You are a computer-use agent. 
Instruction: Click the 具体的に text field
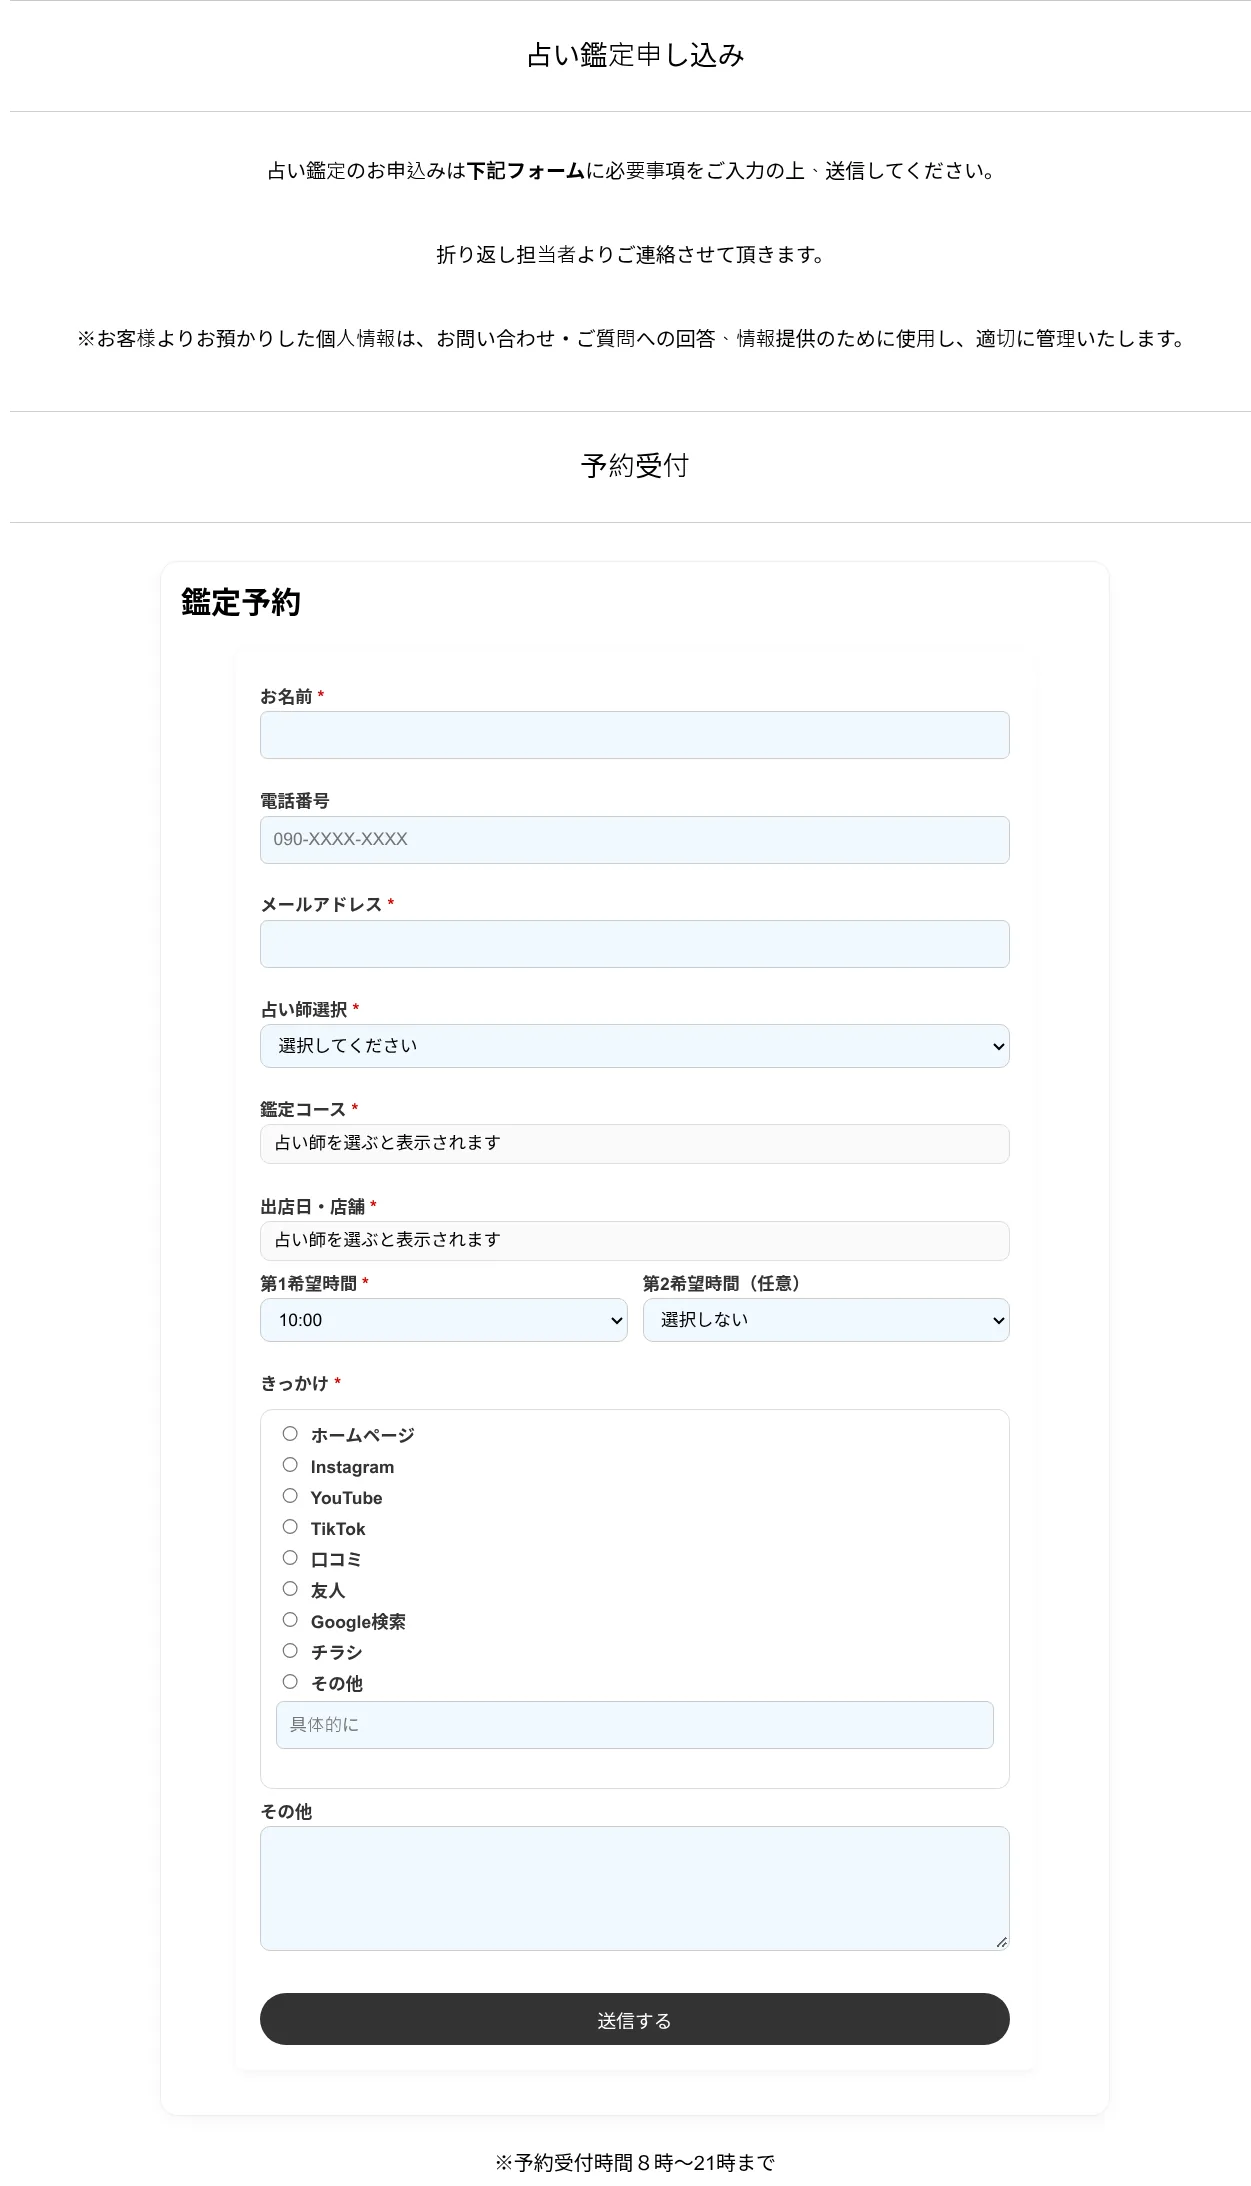pos(634,1725)
